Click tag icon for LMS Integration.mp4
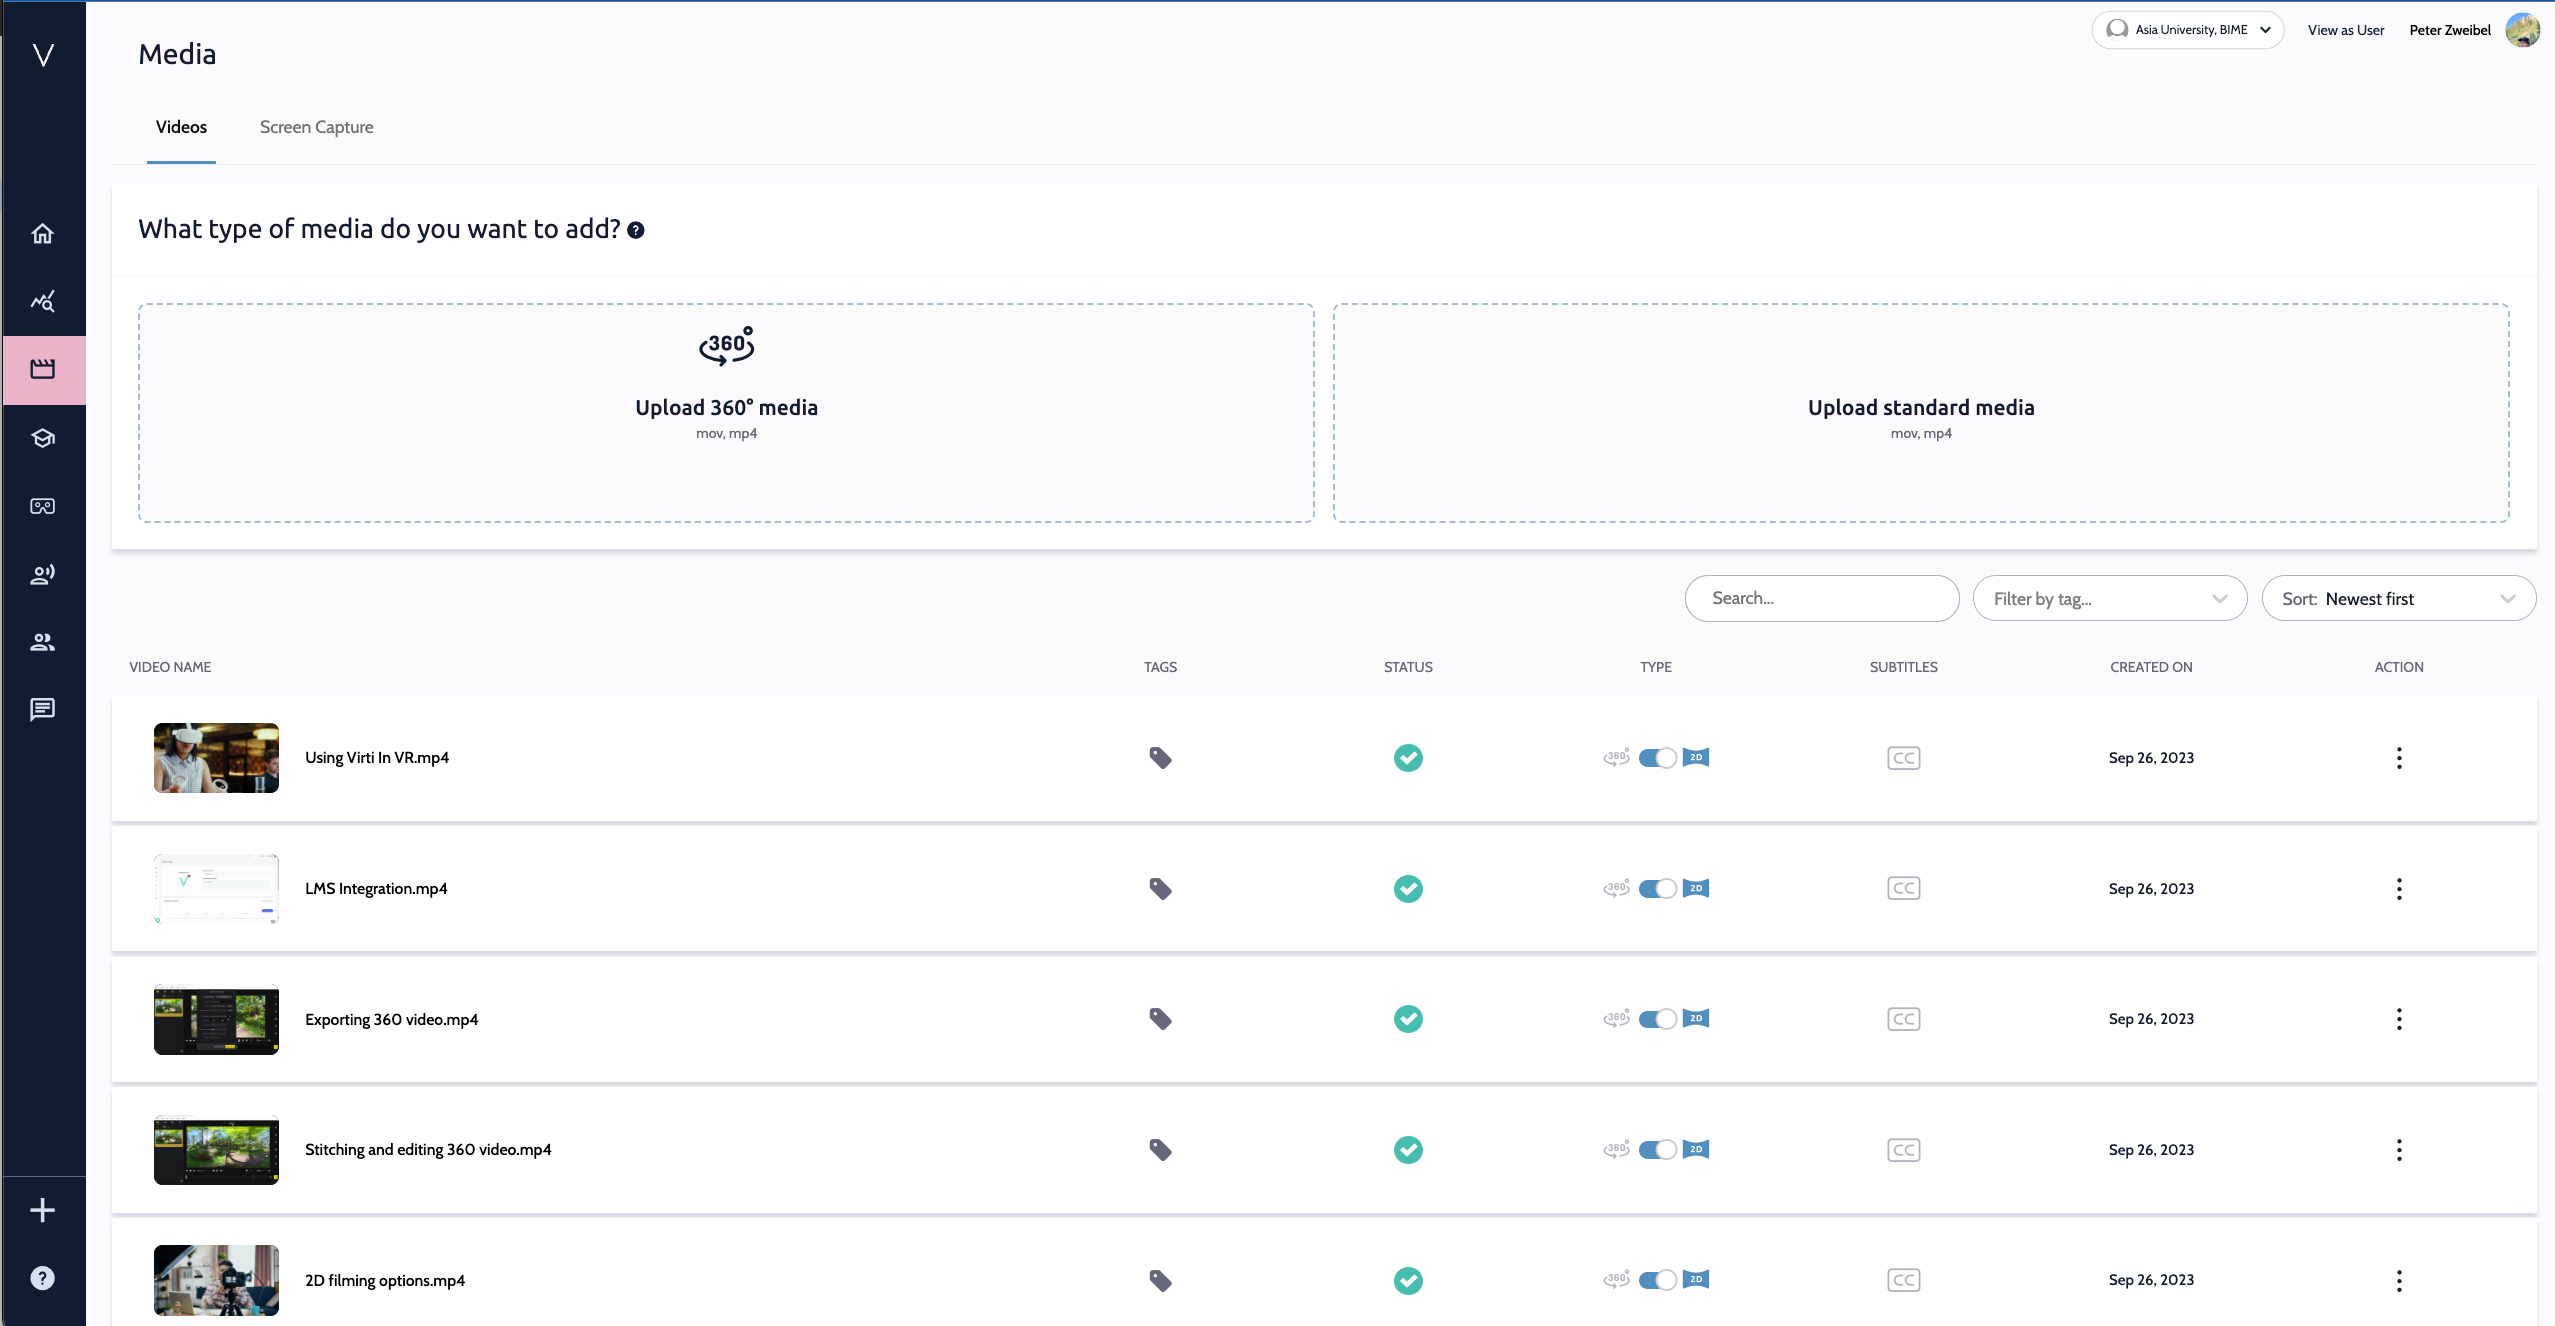This screenshot has height=1326, width=2555. (1160, 889)
